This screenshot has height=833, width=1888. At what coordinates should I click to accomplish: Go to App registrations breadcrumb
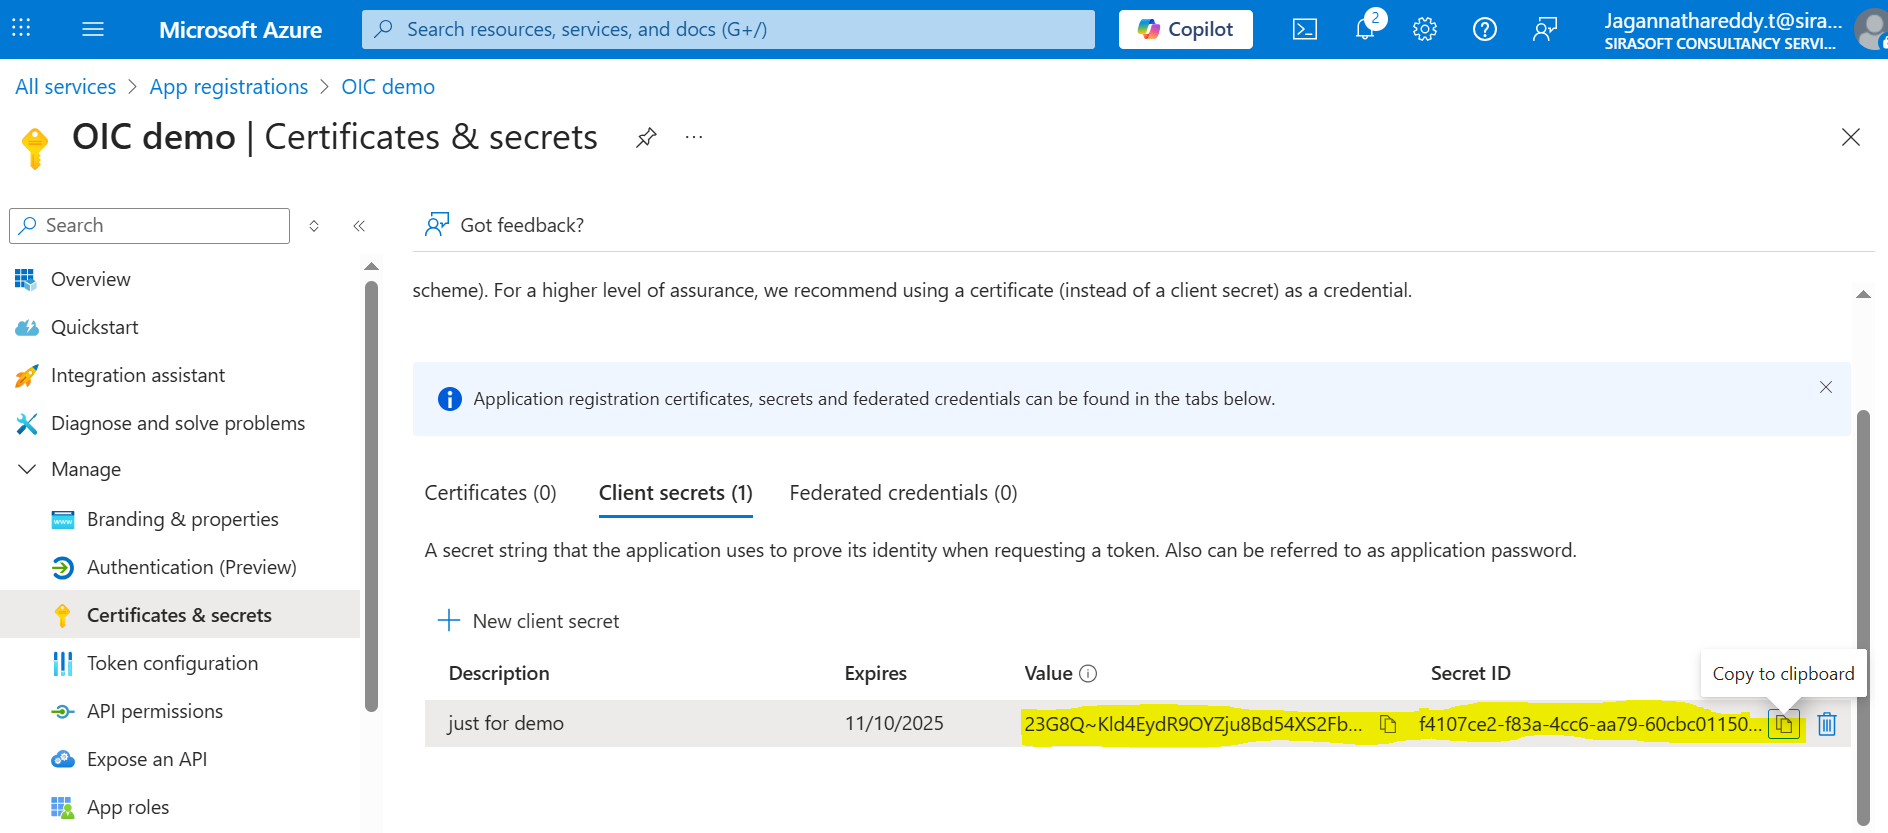229,87
